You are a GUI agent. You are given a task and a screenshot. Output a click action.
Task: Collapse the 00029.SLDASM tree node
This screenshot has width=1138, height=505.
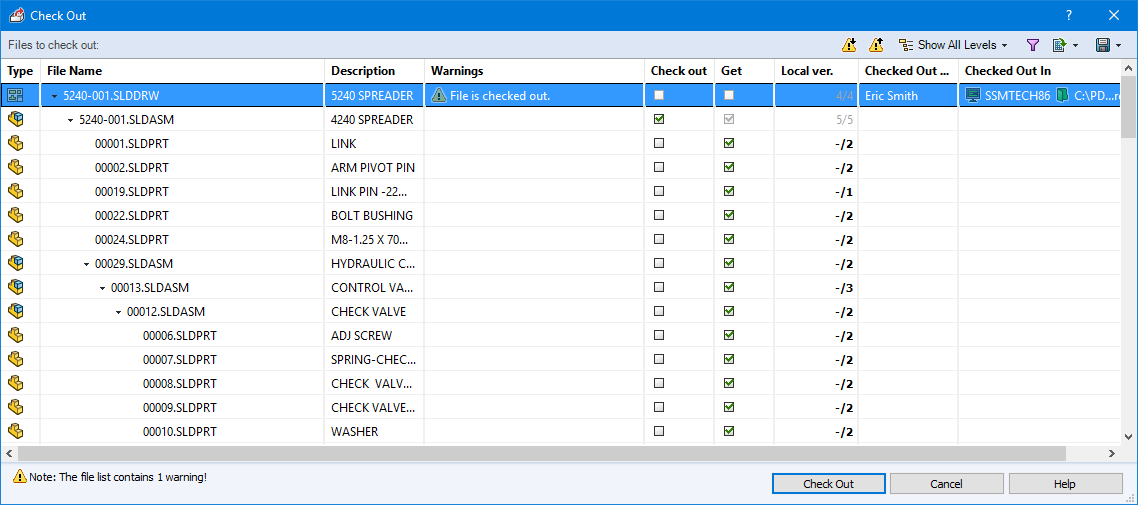(x=87, y=264)
